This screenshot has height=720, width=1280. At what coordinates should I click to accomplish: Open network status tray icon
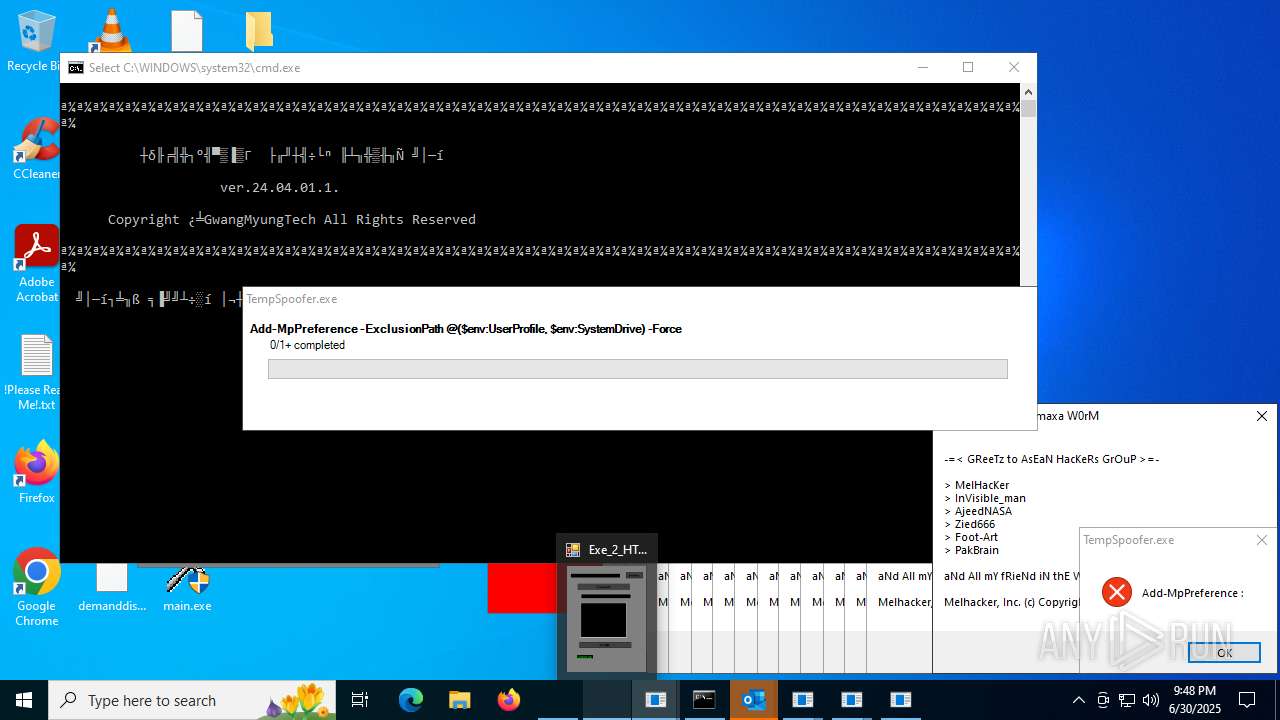[1127, 700]
